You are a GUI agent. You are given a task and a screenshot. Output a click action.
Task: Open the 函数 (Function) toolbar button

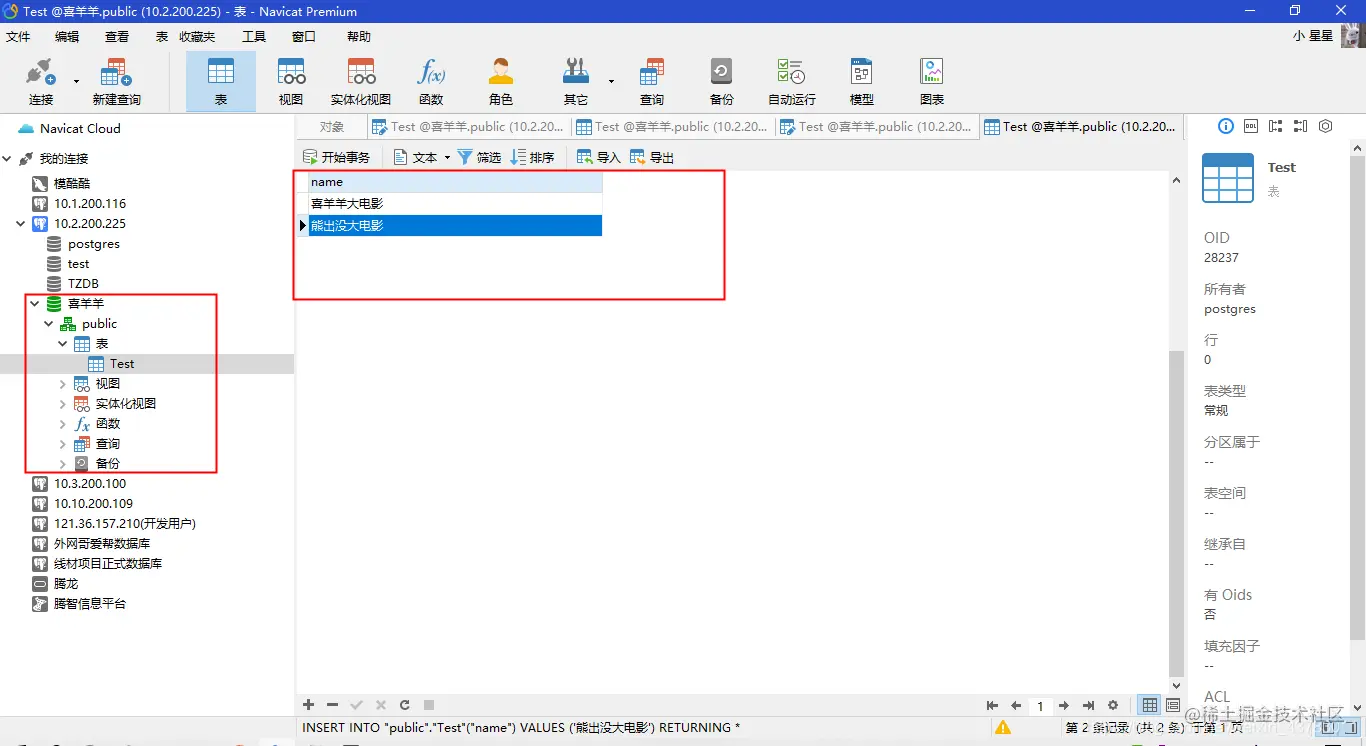tap(431, 82)
